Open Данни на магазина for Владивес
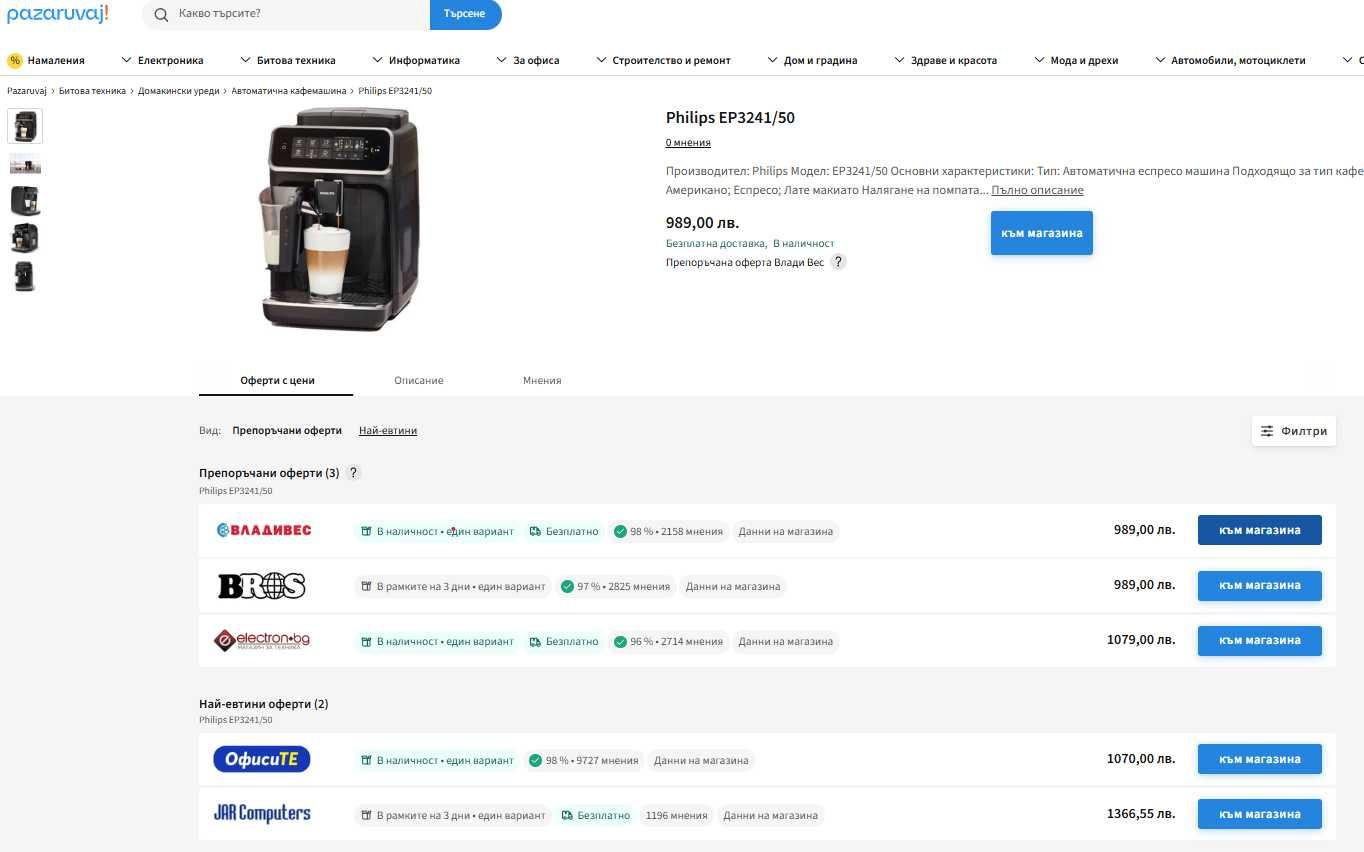 [x=785, y=531]
